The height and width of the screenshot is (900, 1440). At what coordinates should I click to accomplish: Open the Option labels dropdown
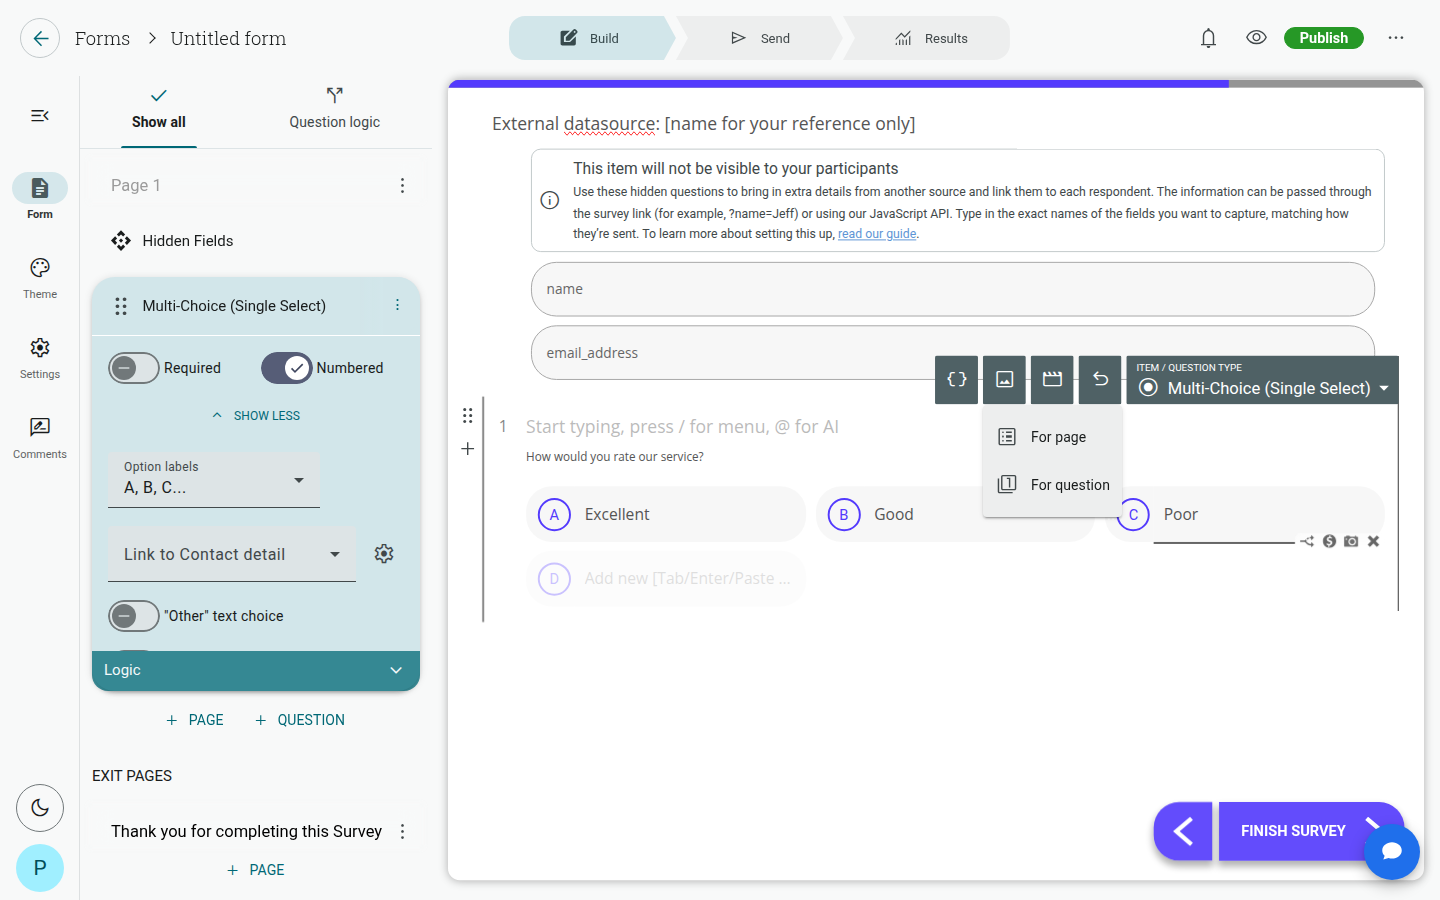(214, 479)
